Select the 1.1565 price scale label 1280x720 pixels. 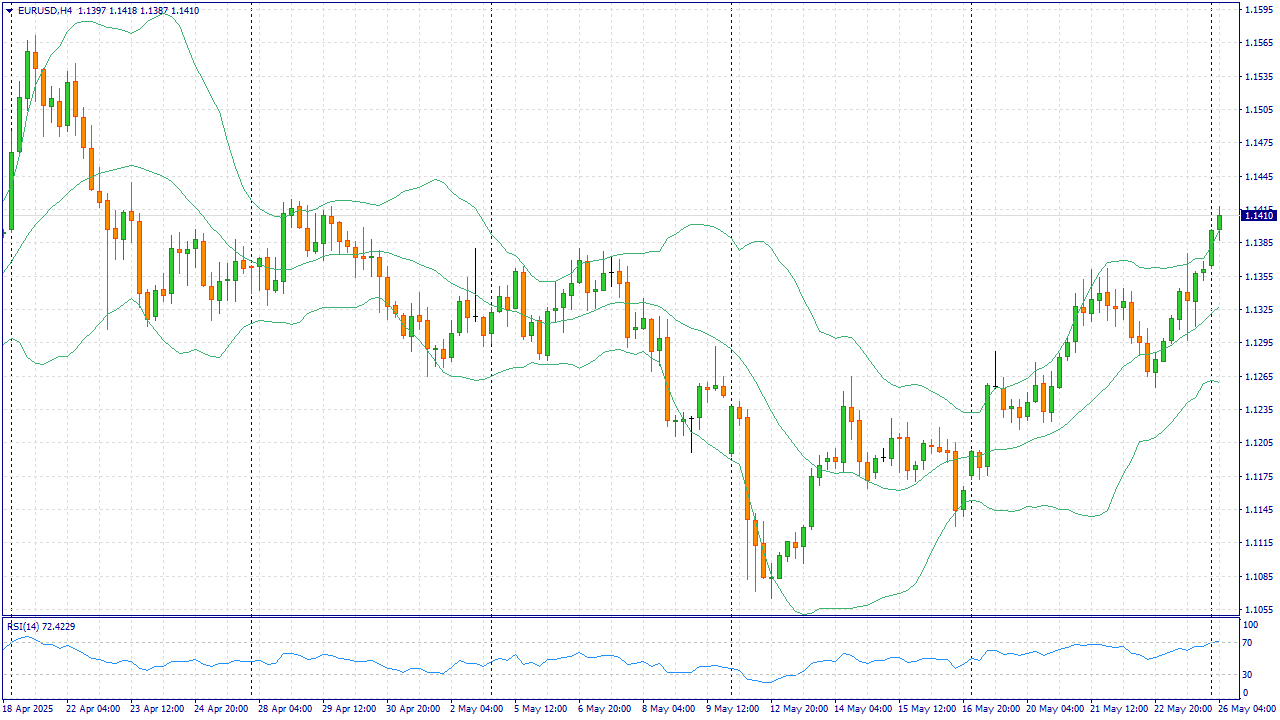[x=1258, y=43]
